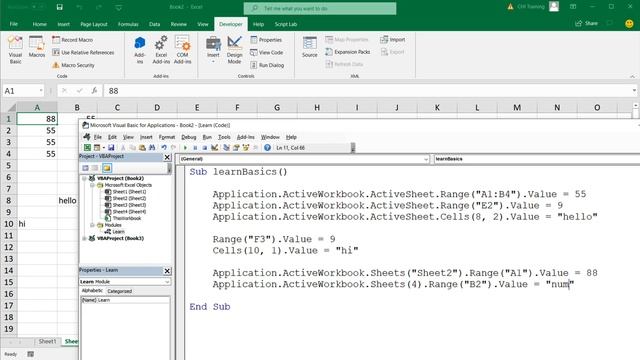The height and width of the screenshot is (360, 640).
Task: Open Excel Add-ins manager
Action: pos(161,50)
